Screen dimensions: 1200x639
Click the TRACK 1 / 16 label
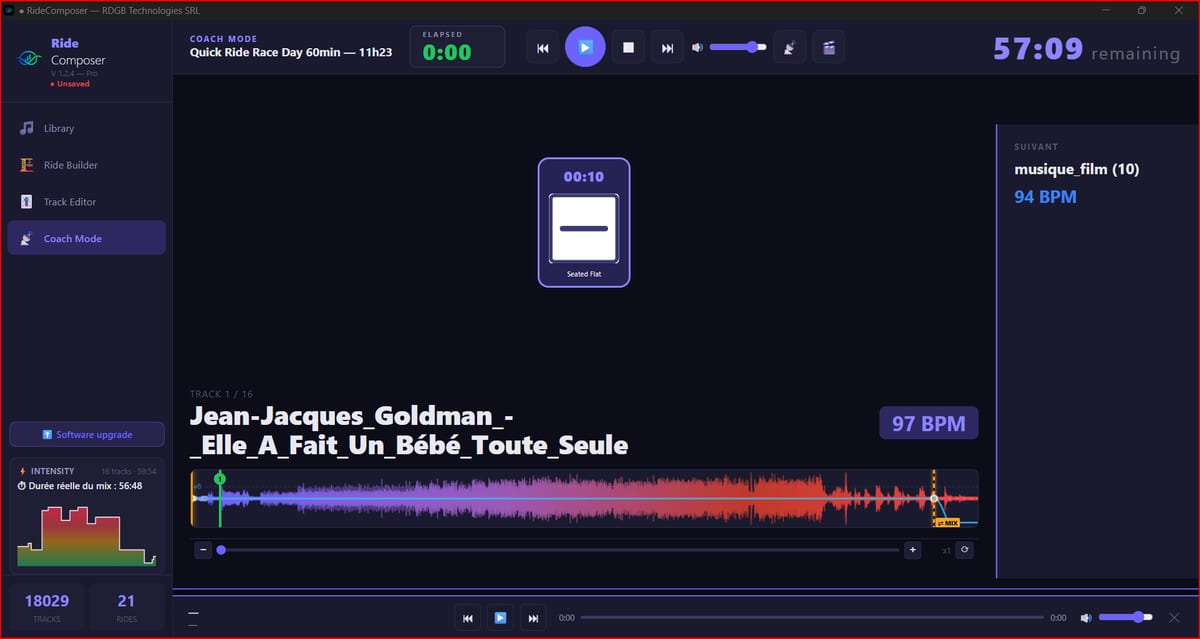(221, 394)
